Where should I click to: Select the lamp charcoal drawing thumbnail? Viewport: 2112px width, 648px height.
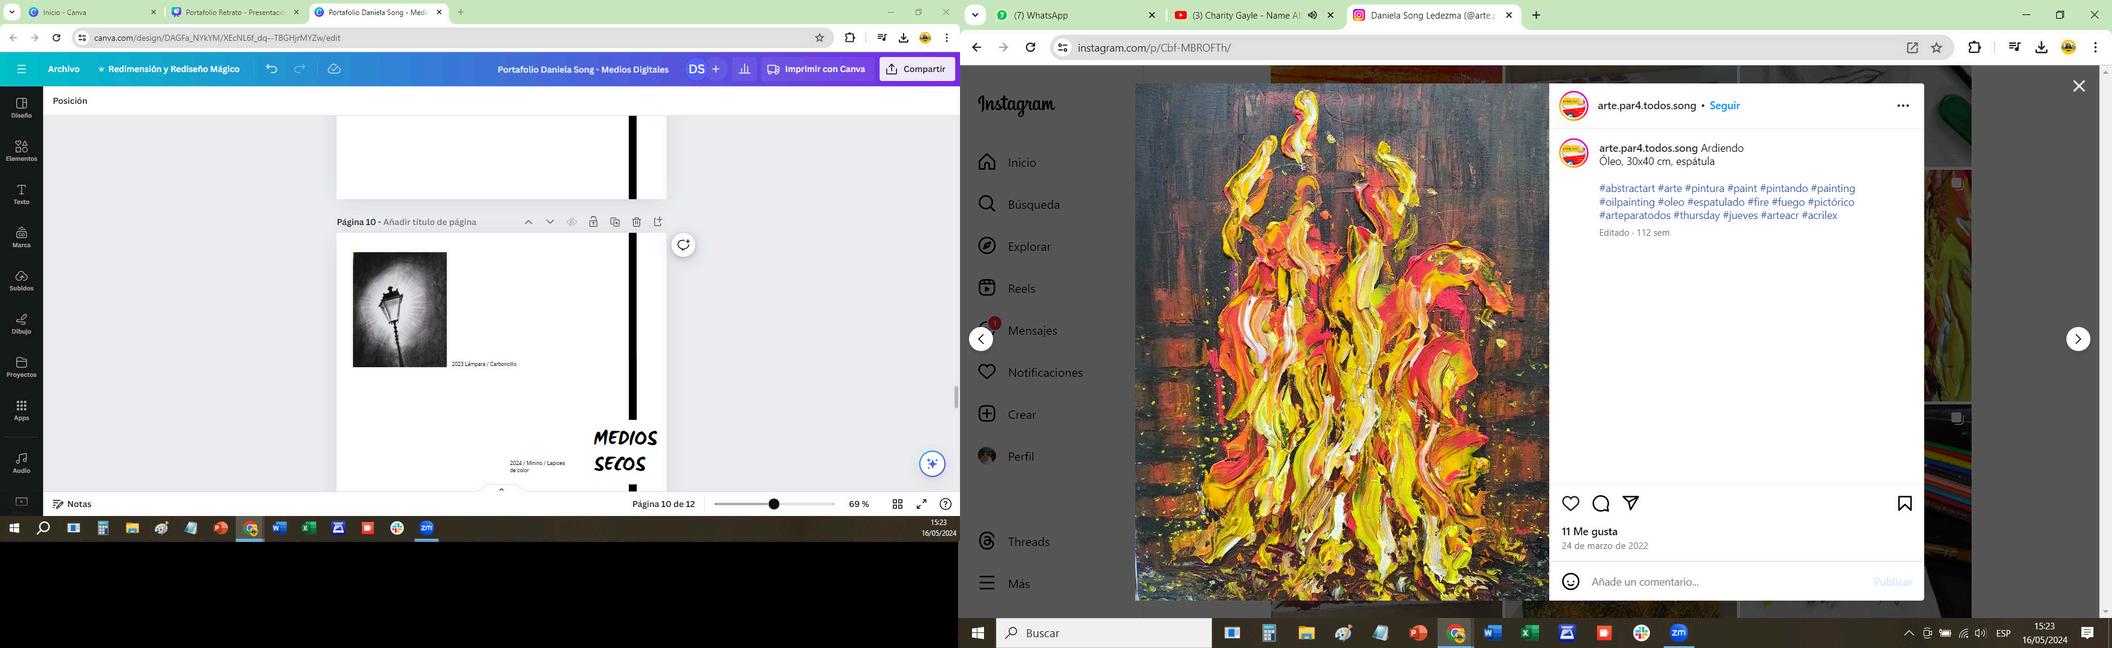pyautogui.click(x=399, y=309)
